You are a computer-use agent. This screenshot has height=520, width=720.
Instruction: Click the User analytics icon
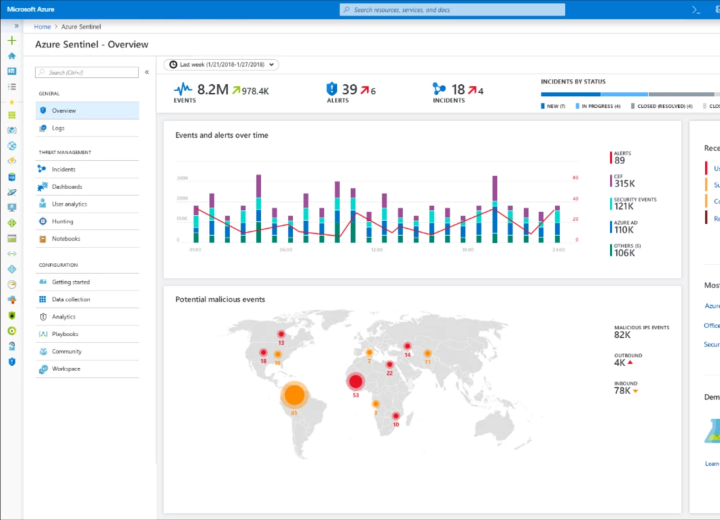click(43, 203)
